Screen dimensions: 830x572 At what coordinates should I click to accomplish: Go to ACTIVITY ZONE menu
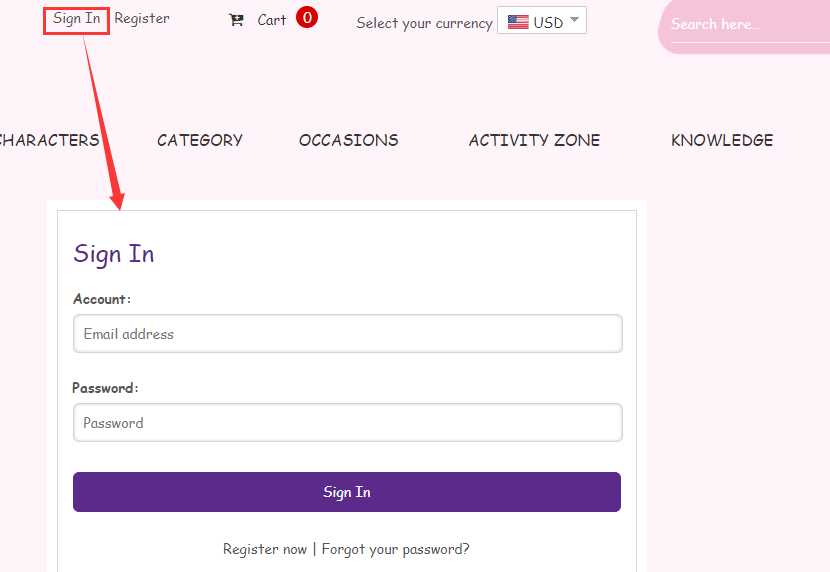(534, 140)
